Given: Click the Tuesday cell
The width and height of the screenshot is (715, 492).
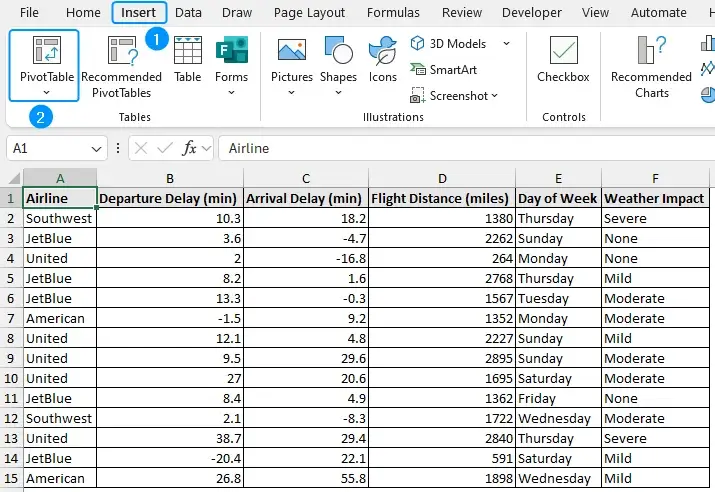Looking at the screenshot, I should point(559,298).
